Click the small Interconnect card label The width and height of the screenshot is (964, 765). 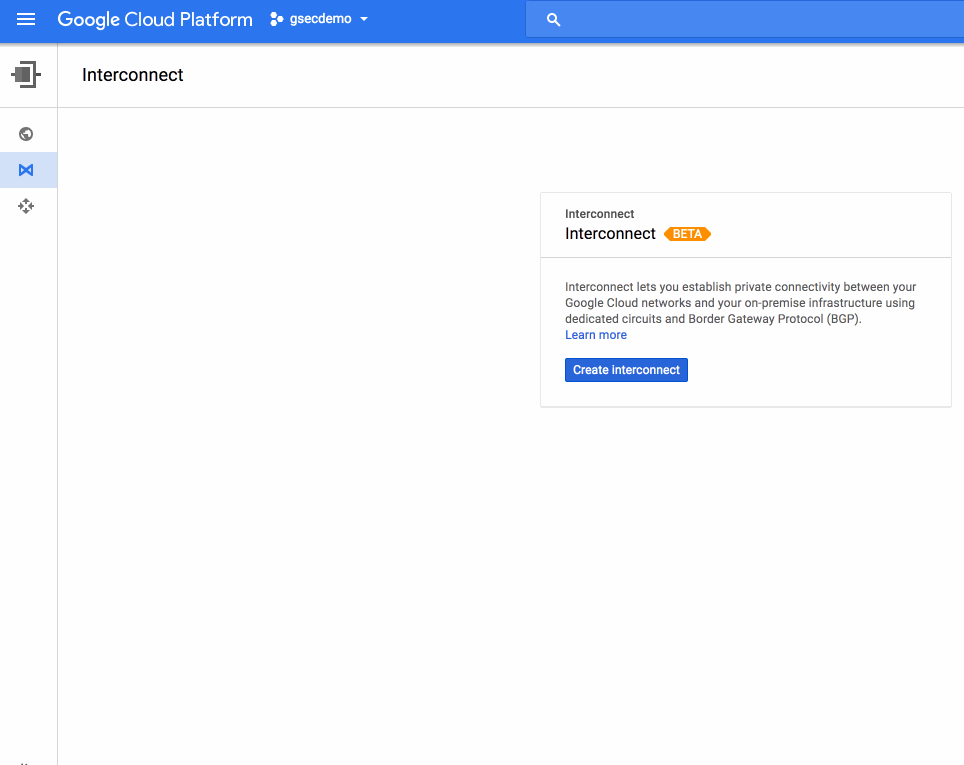click(x=599, y=214)
